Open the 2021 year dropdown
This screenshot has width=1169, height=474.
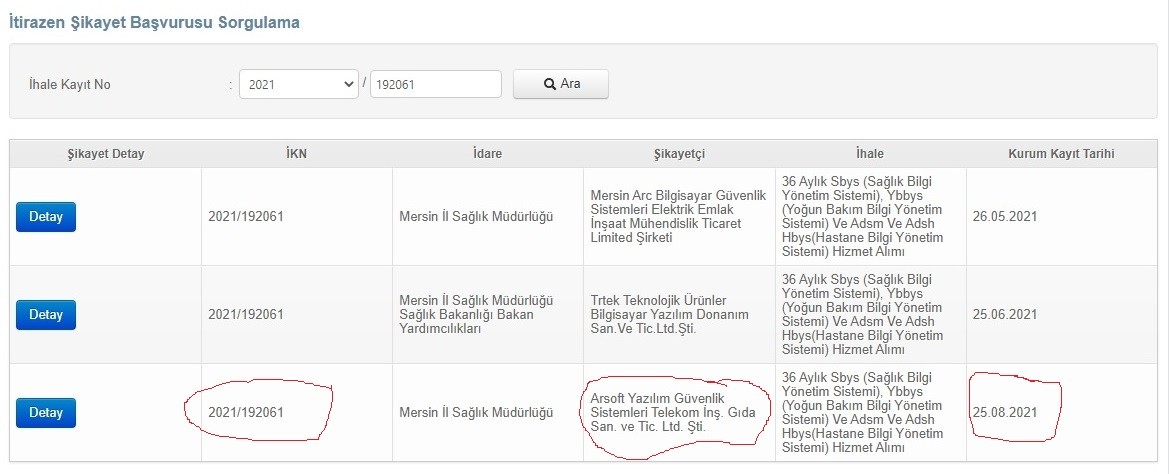click(x=299, y=84)
